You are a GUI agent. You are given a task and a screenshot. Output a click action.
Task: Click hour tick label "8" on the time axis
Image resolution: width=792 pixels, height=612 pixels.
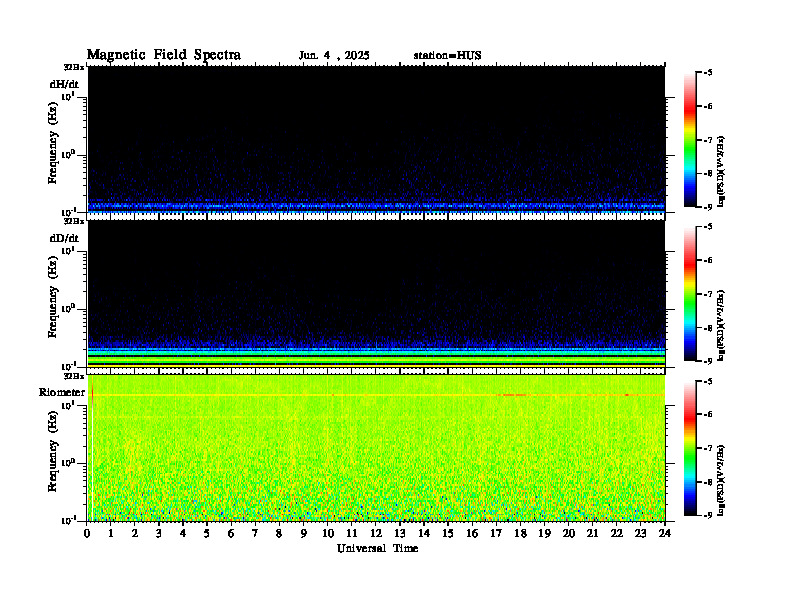pyautogui.click(x=279, y=533)
